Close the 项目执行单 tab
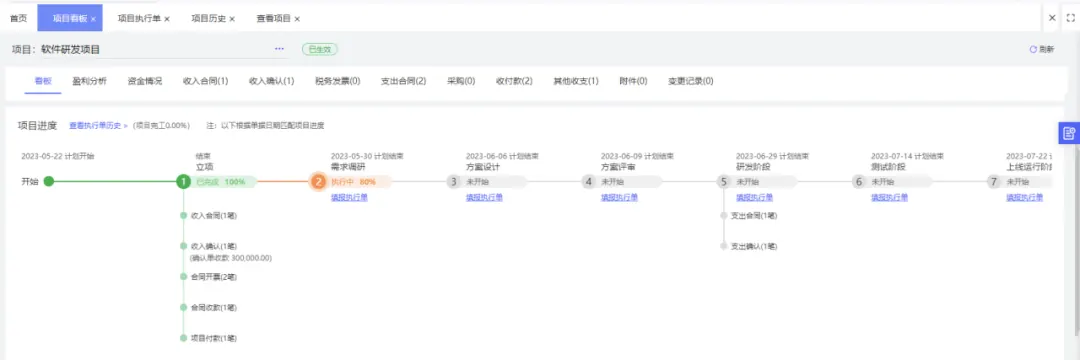1080x360 pixels. tap(167, 19)
